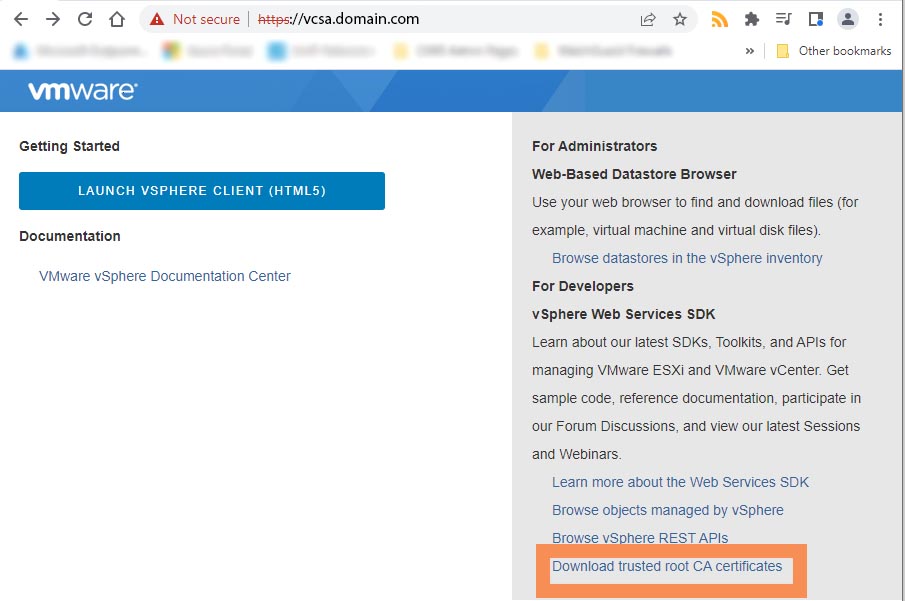The image size is (905, 601).
Task: Open the first blurred bookmark with the blue icon
Action: pos(79,51)
